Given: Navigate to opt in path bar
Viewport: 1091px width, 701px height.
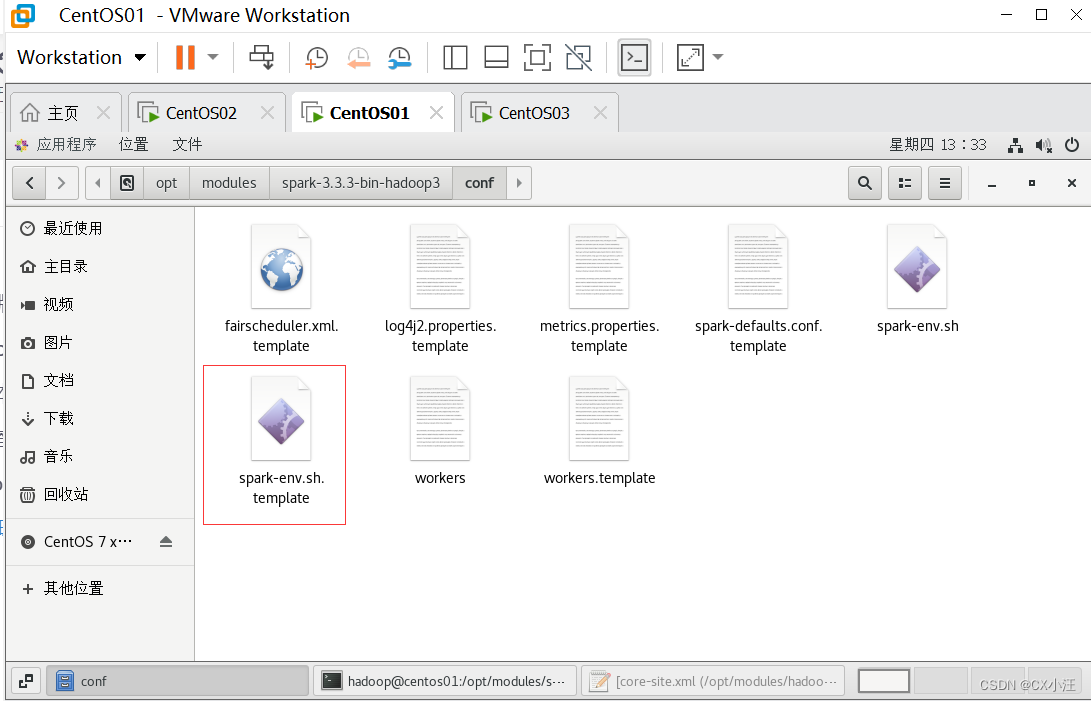Looking at the screenshot, I should pyautogui.click(x=166, y=183).
